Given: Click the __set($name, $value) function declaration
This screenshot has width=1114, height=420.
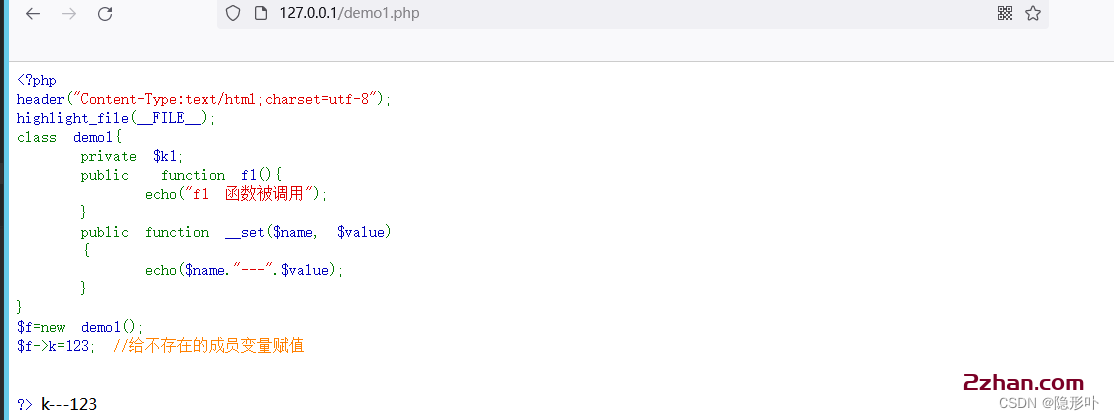Looking at the screenshot, I should pos(267,232).
